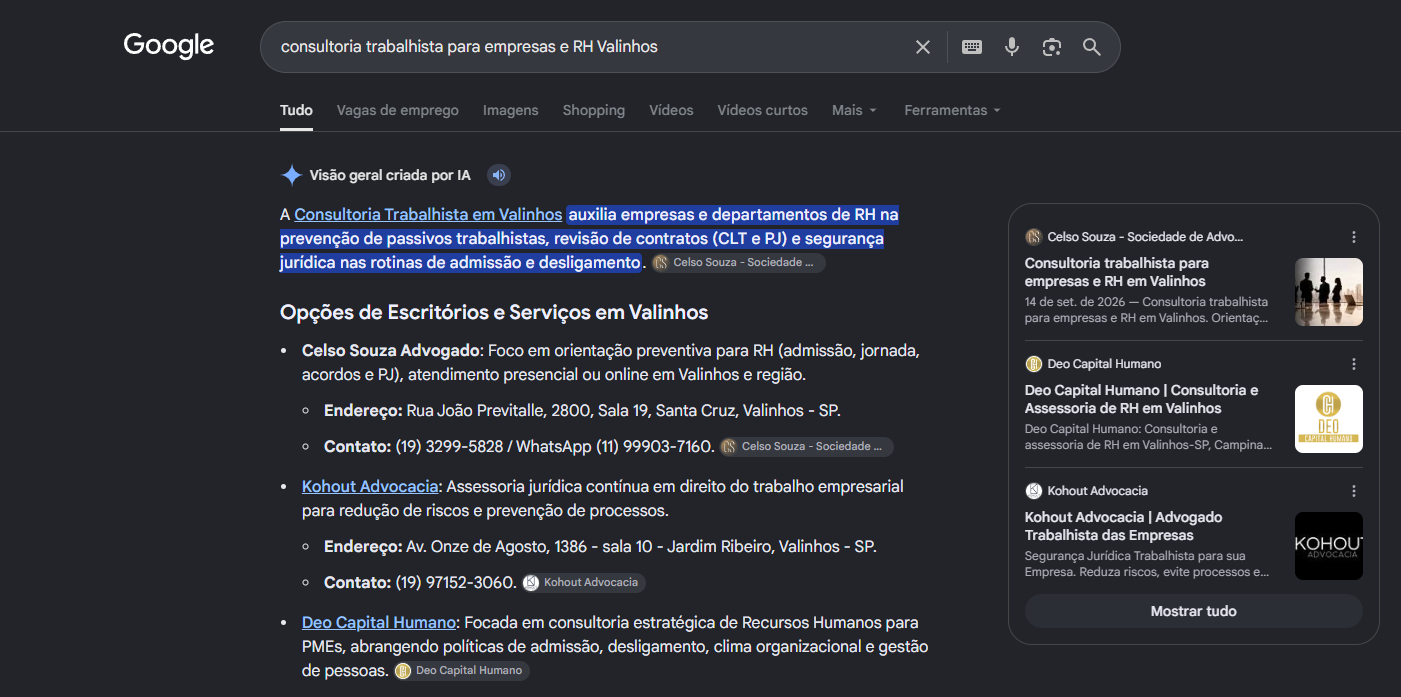Open Consultoria Trabalhista em Valinhos link

tap(428, 215)
